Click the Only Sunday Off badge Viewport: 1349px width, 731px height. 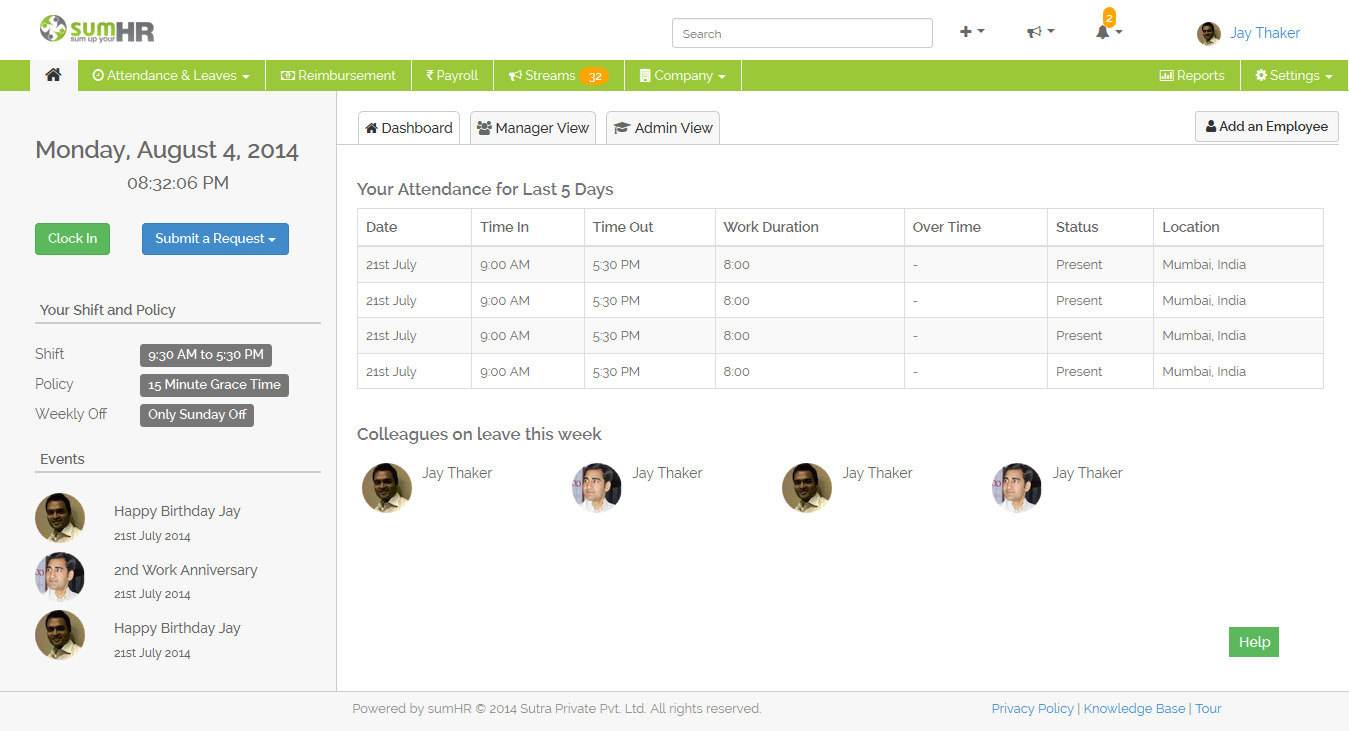point(197,415)
